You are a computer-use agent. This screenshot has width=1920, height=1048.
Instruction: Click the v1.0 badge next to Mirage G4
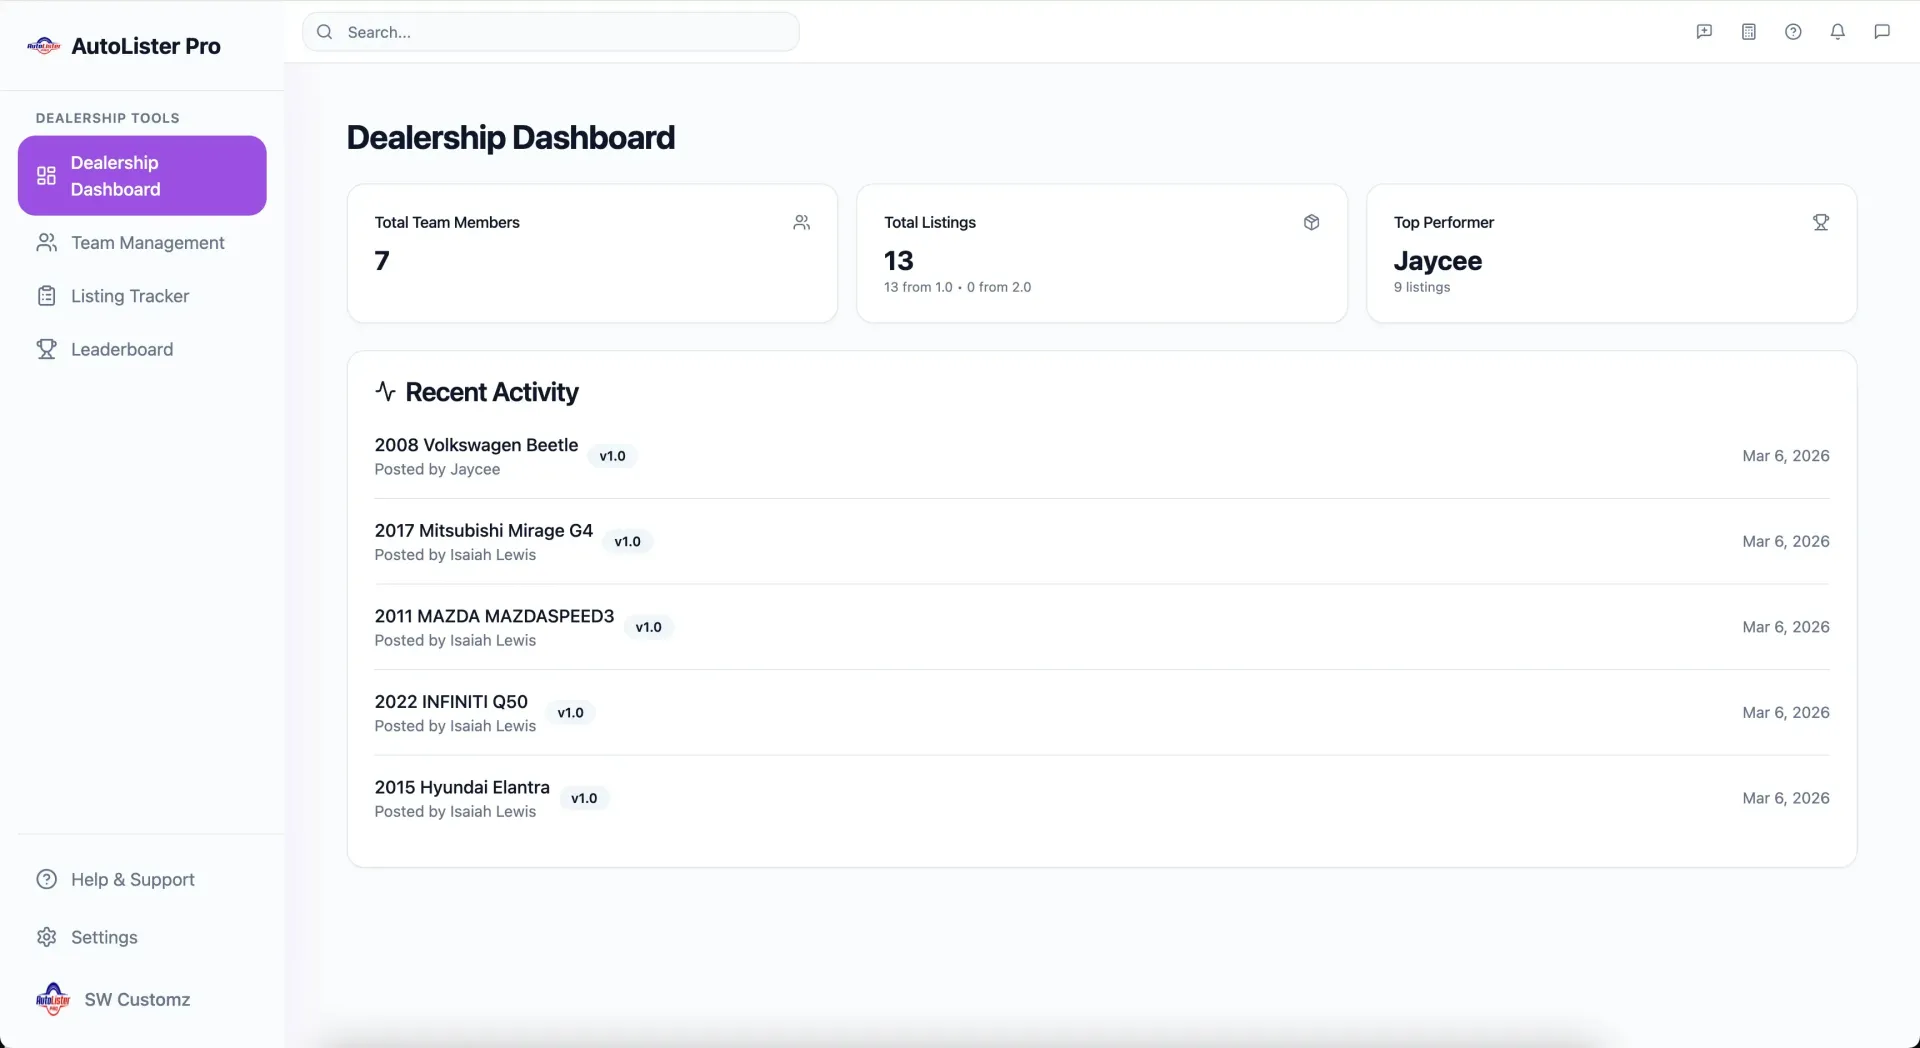[x=627, y=541]
